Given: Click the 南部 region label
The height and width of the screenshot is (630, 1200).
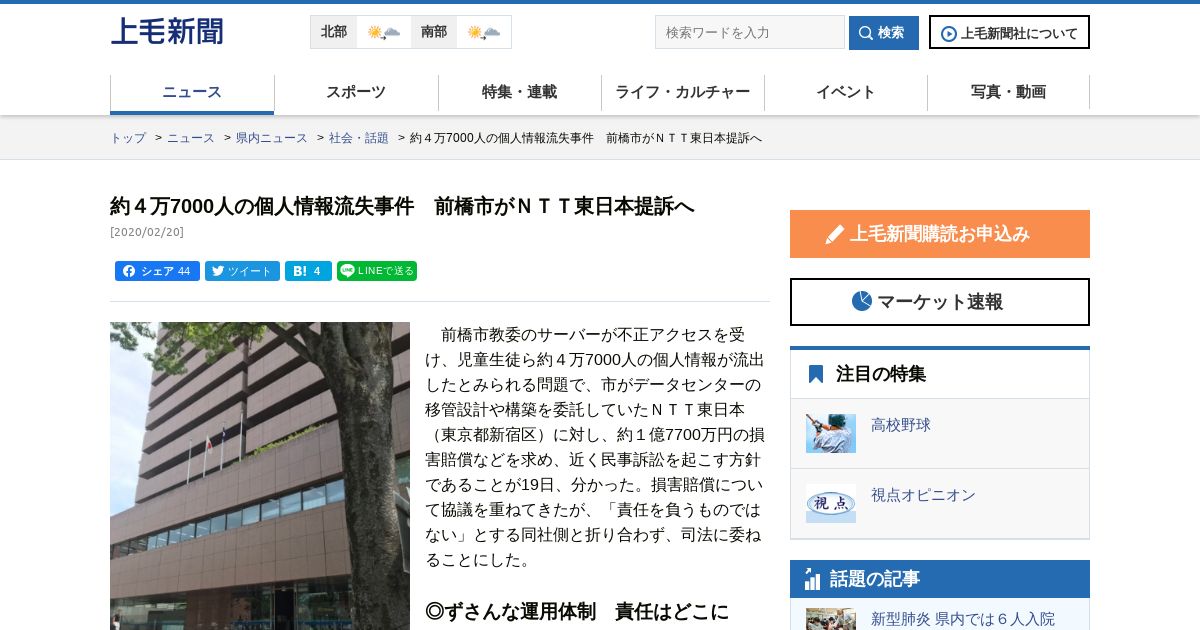Looking at the screenshot, I should point(434,32).
